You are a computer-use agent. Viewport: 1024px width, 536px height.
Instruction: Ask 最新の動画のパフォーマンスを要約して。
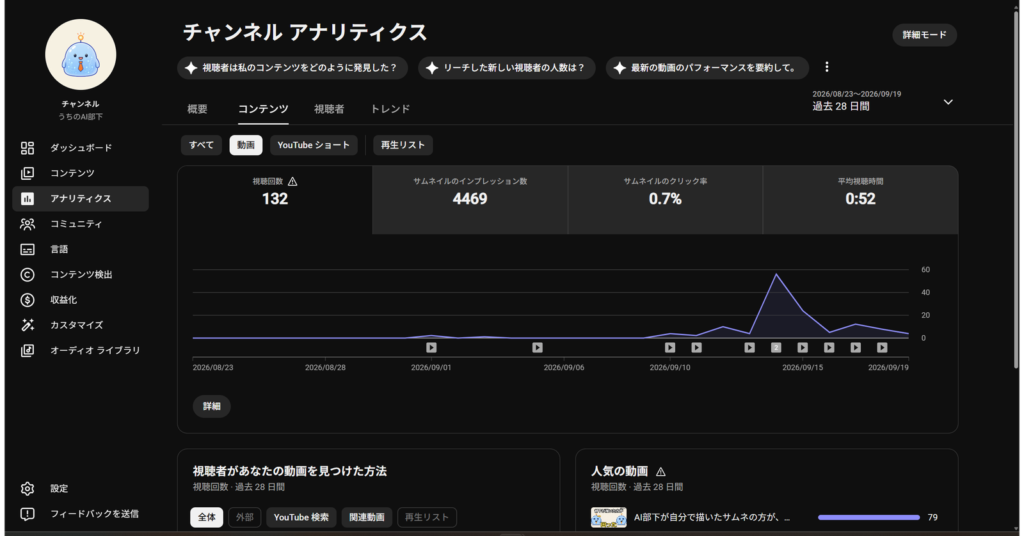(707, 68)
